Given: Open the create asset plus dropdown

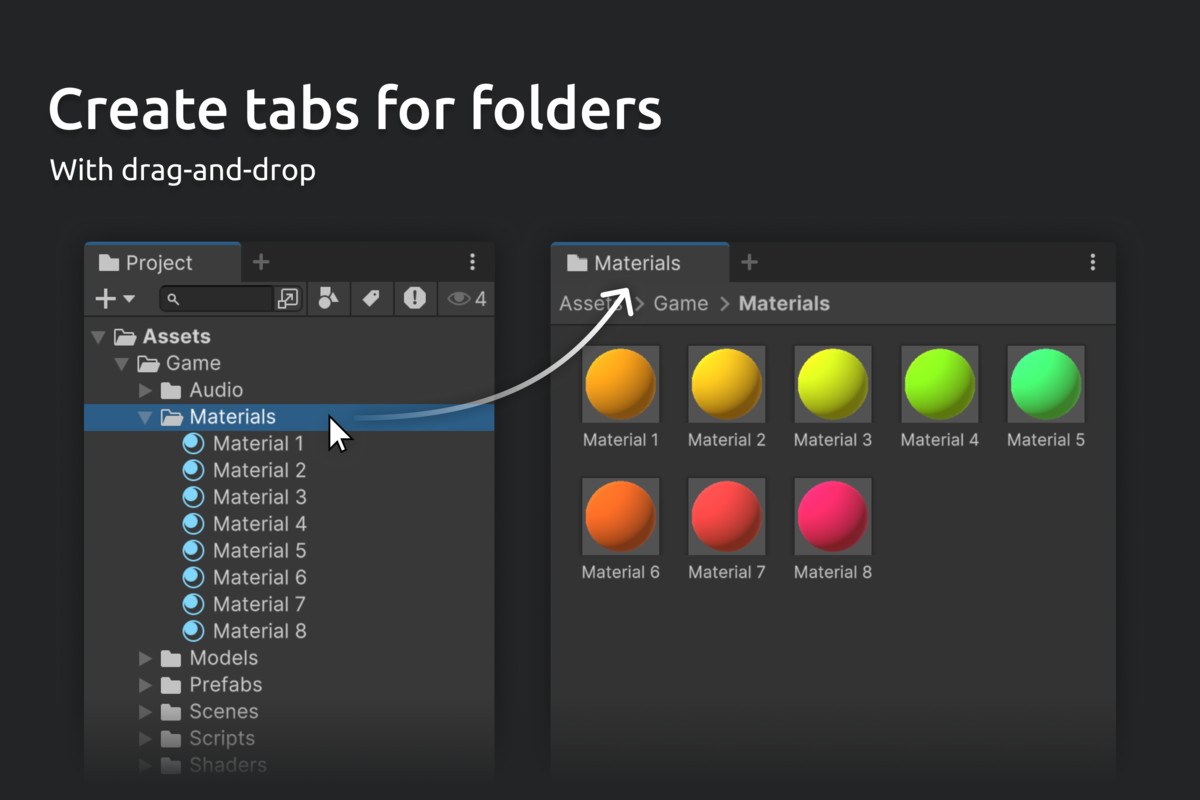Looking at the screenshot, I should tap(115, 298).
